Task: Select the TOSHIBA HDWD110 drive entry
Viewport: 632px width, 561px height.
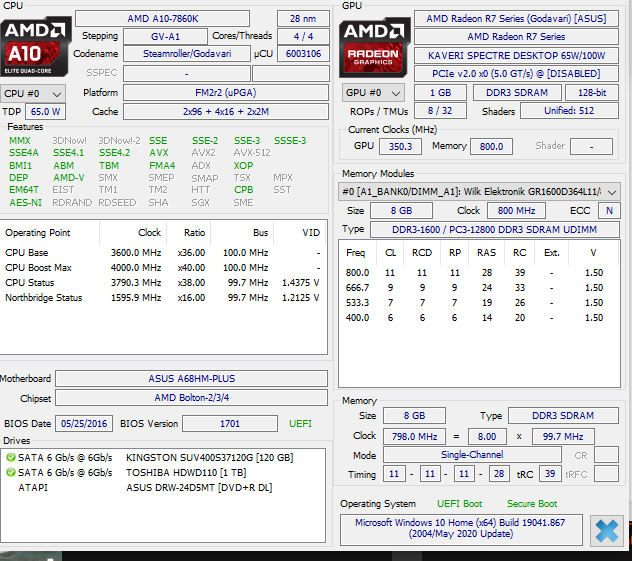Action: pos(163,472)
